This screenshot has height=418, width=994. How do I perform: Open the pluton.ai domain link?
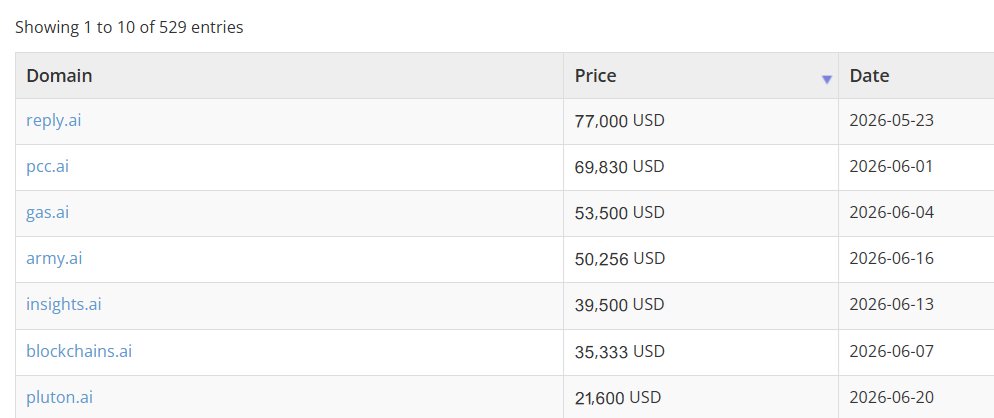[60, 397]
